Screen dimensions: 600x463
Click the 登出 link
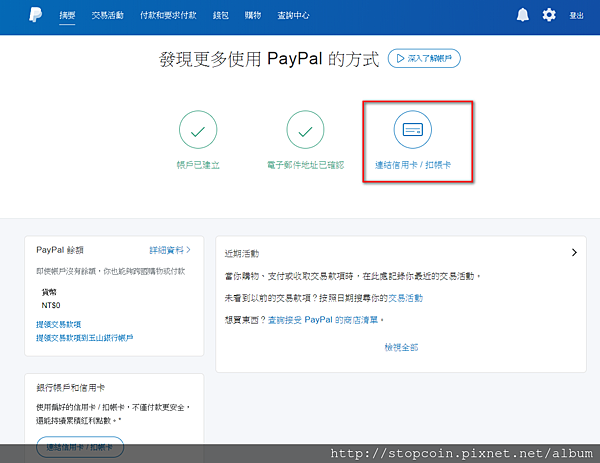pos(576,15)
